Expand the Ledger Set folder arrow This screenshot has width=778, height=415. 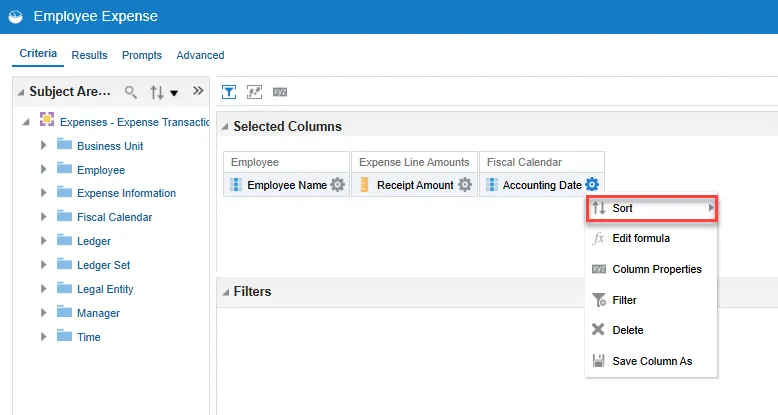44,264
